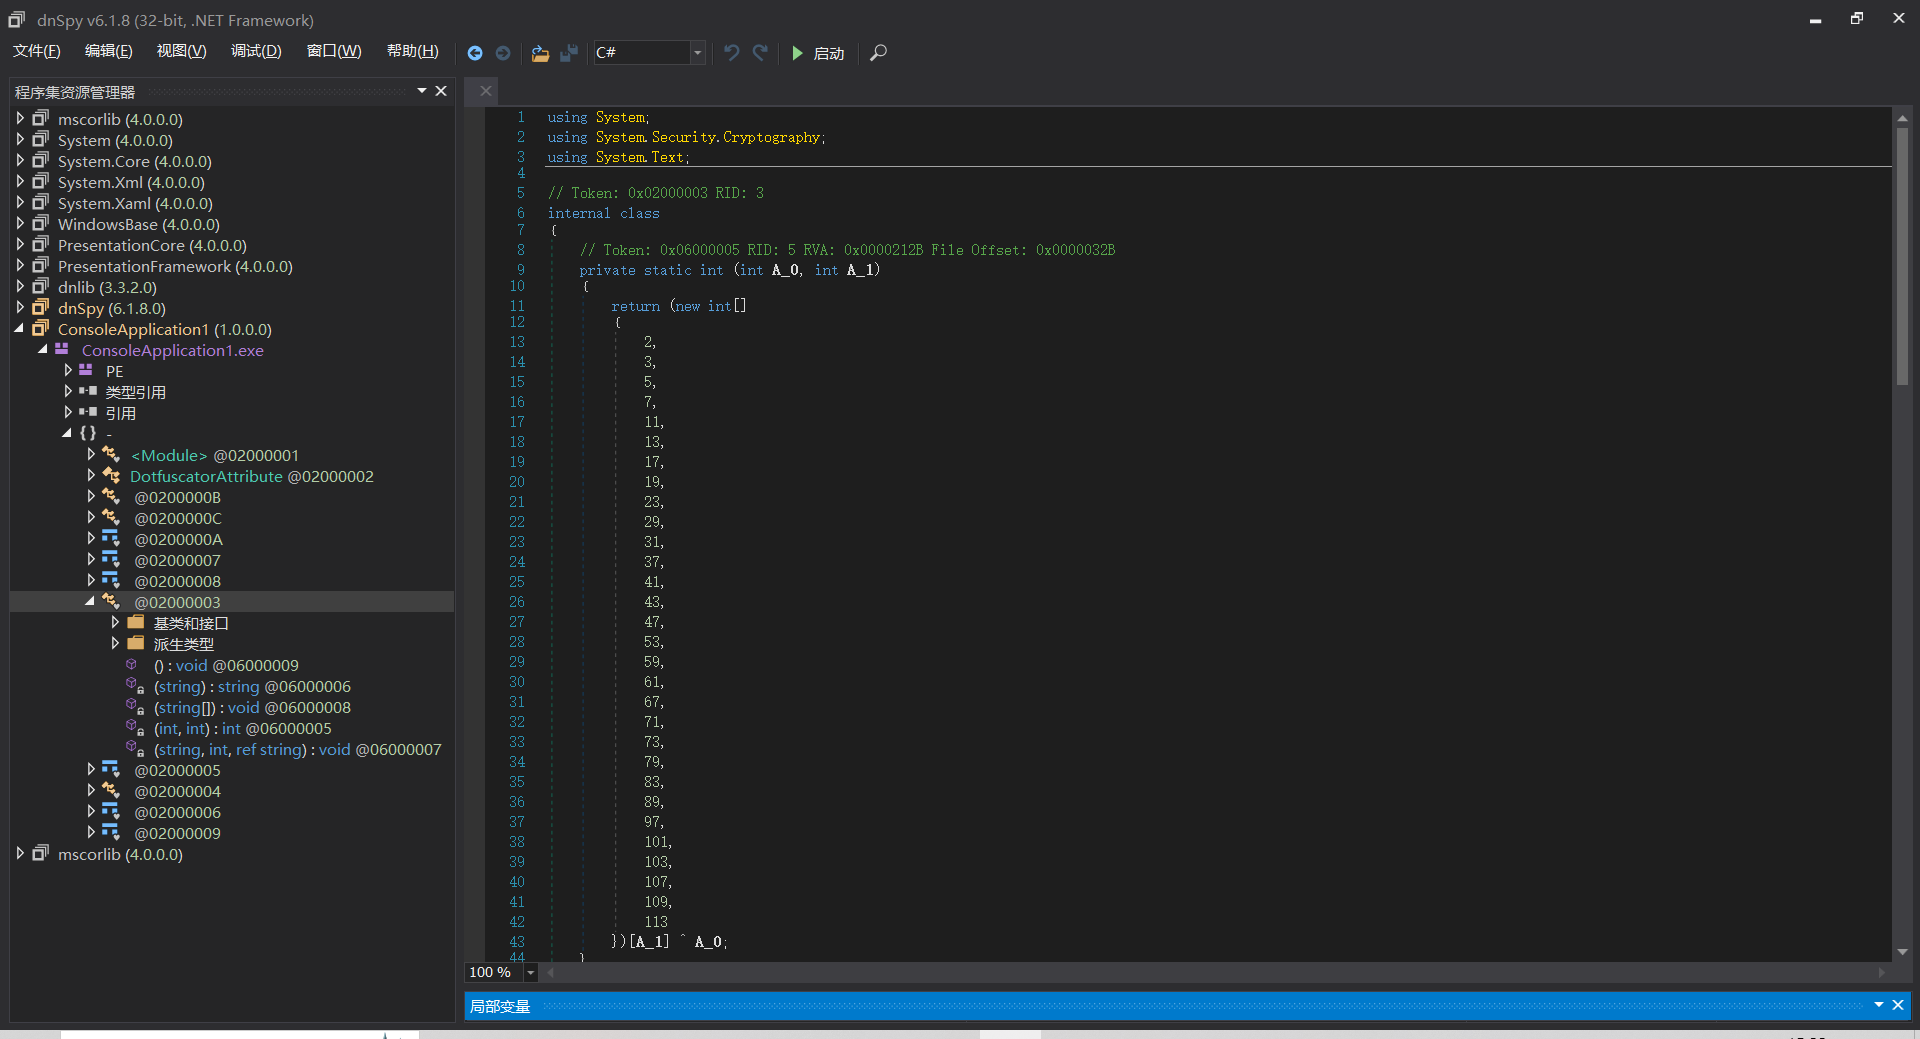This screenshot has height=1039, width=1920.
Task: Click the undo arrow icon
Action: (732, 53)
